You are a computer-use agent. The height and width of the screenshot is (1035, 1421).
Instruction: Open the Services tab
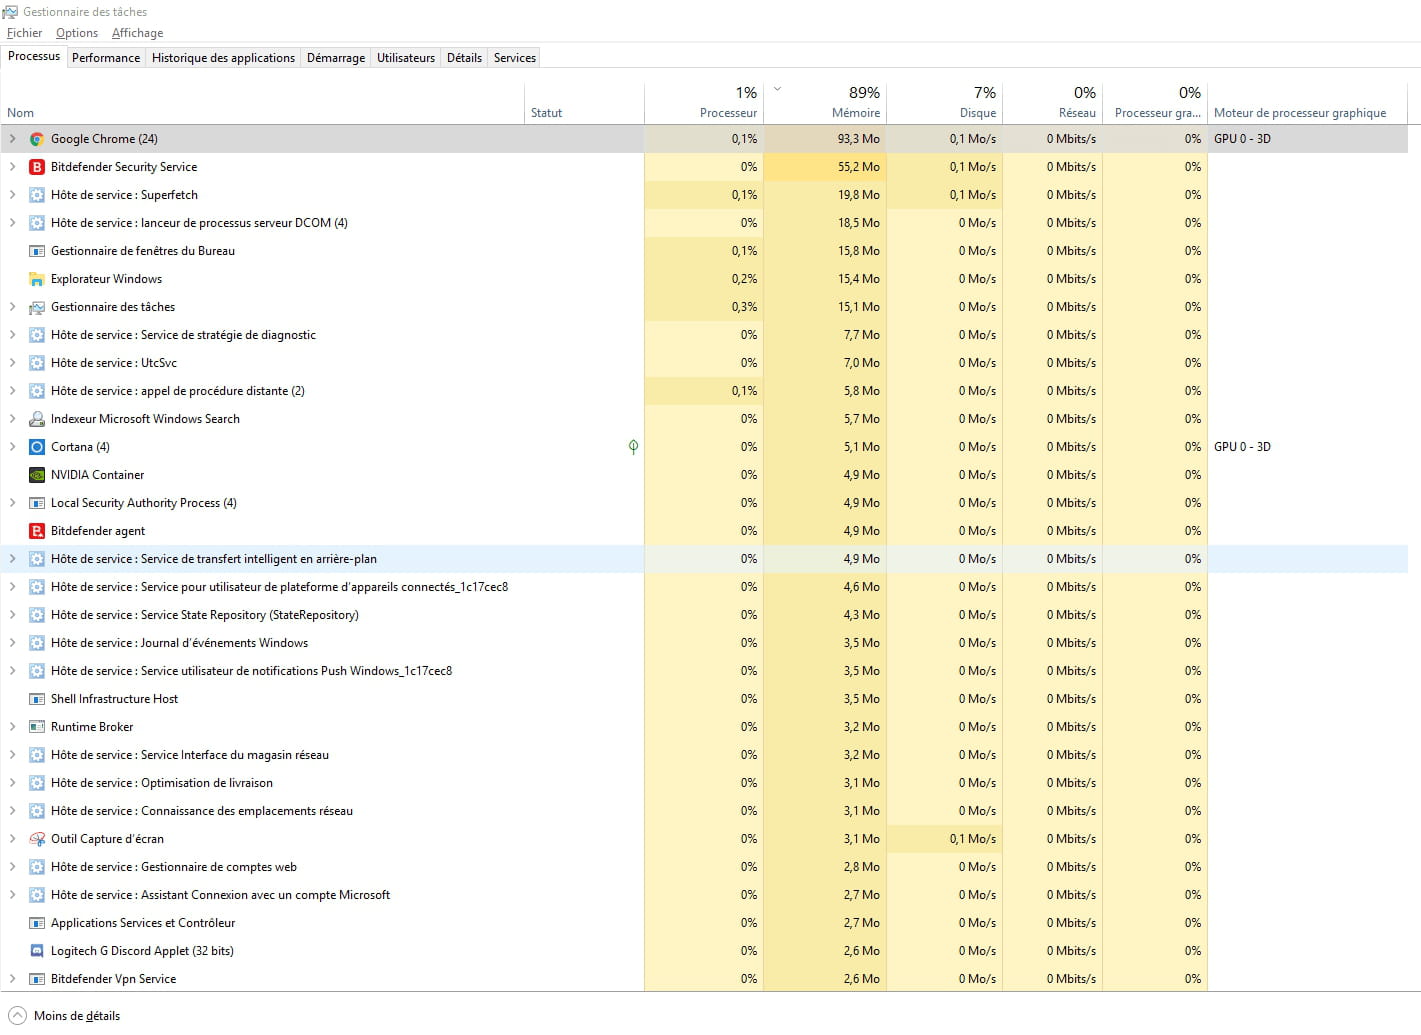[515, 58]
